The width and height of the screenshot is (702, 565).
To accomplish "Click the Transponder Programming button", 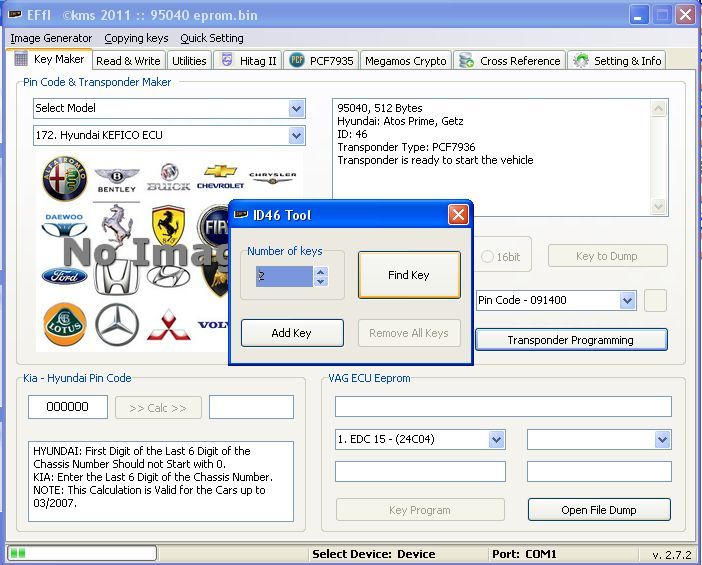I will [570, 340].
